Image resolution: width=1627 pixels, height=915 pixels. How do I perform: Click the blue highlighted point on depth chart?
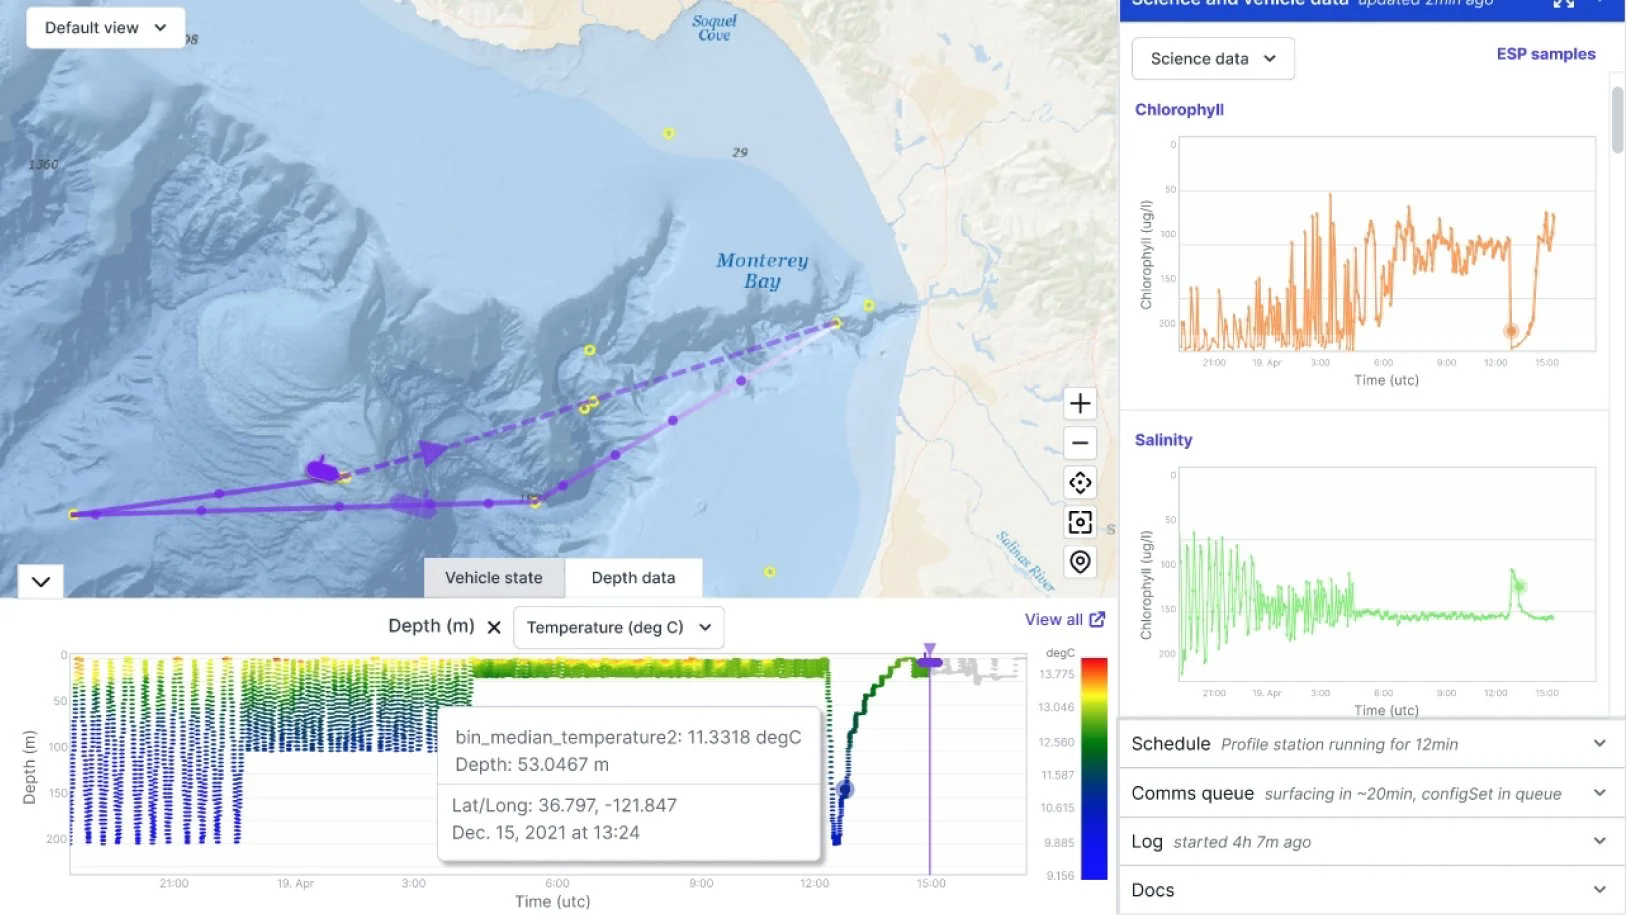click(x=845, y=789)
